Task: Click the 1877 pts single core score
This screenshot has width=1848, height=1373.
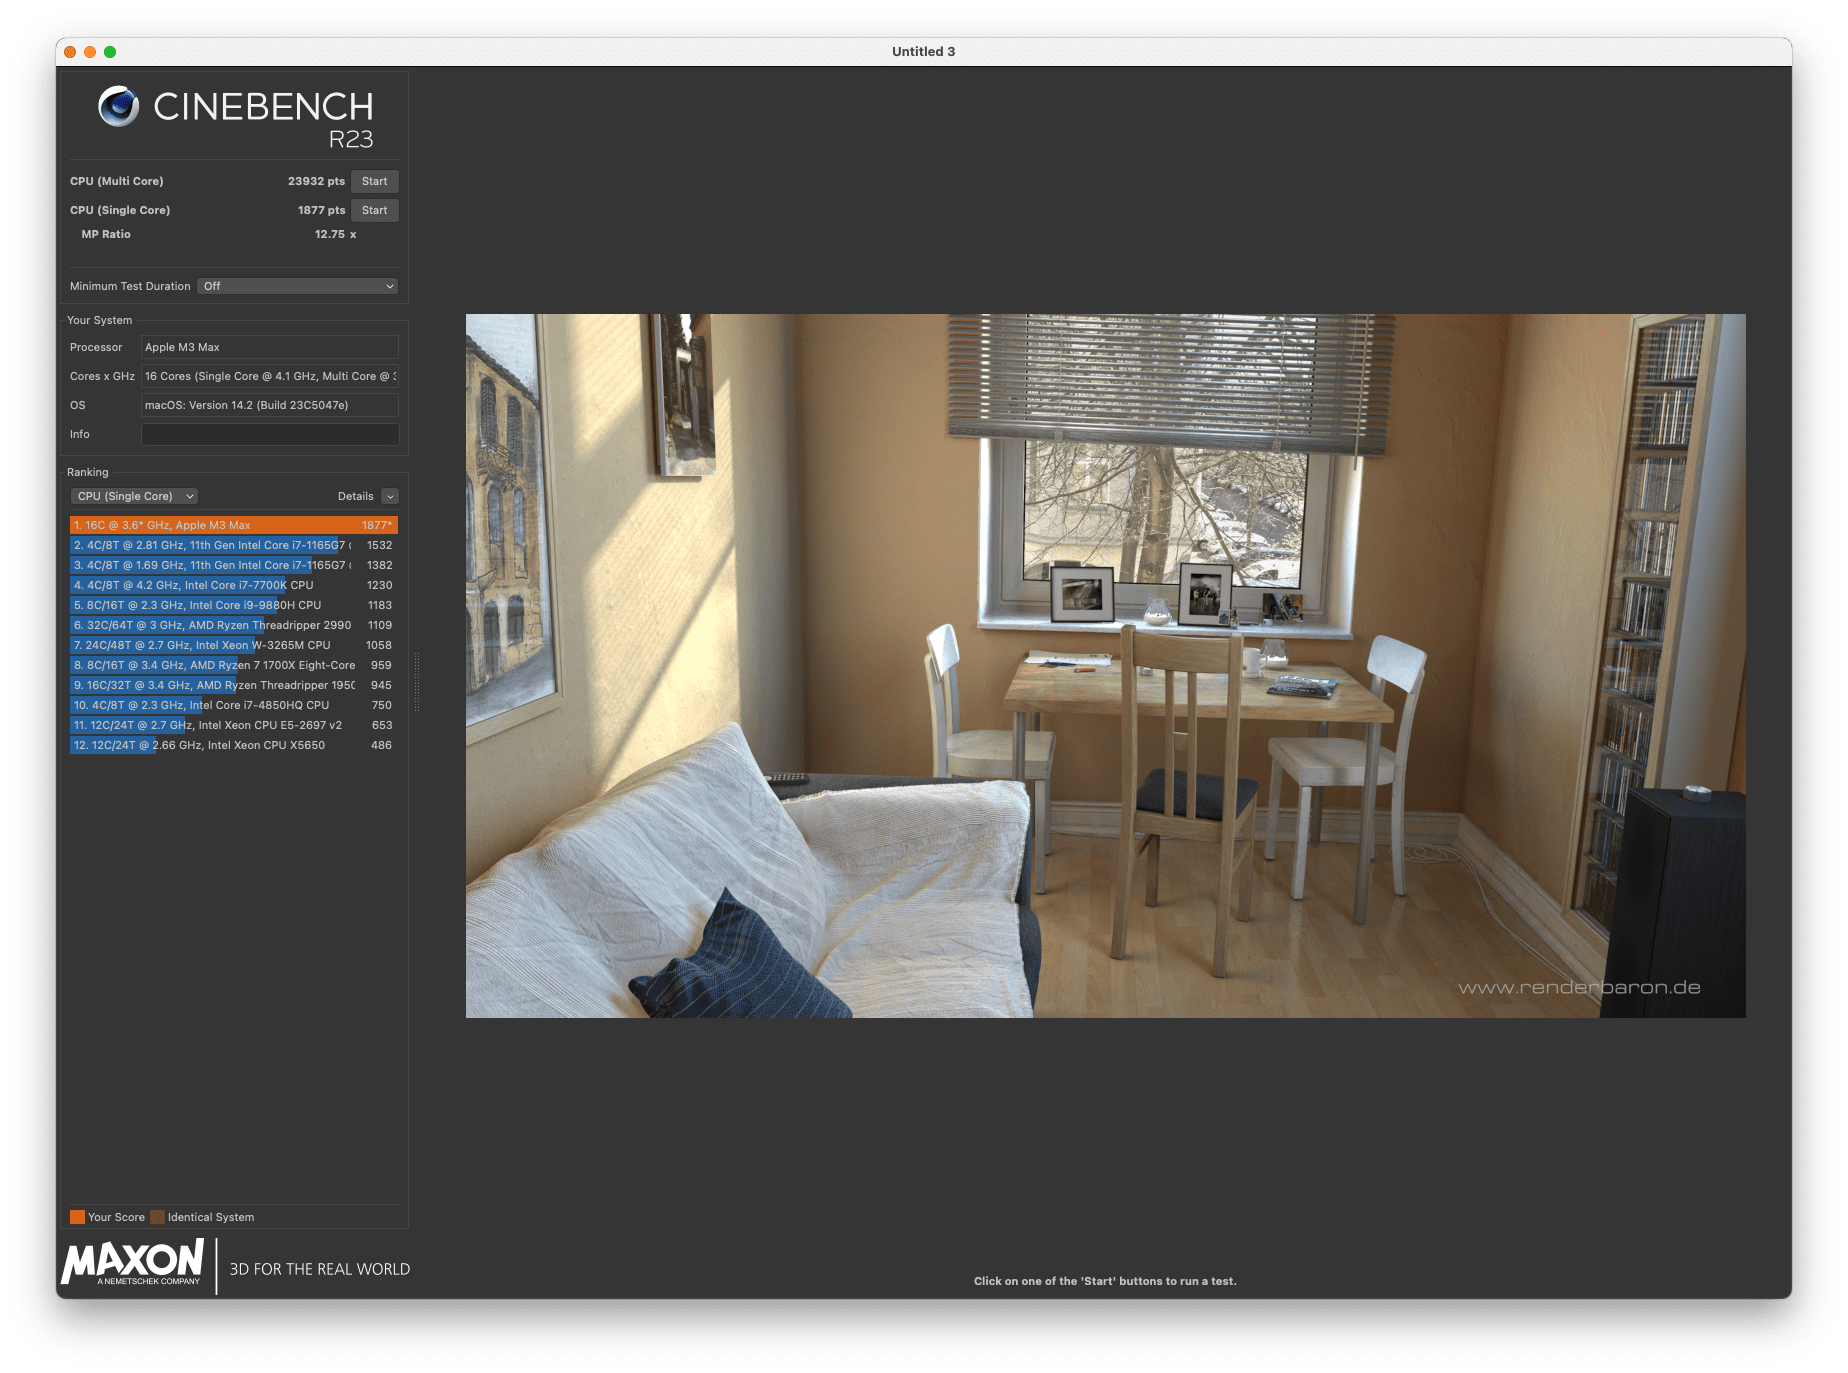Action: tap(321, 210)
